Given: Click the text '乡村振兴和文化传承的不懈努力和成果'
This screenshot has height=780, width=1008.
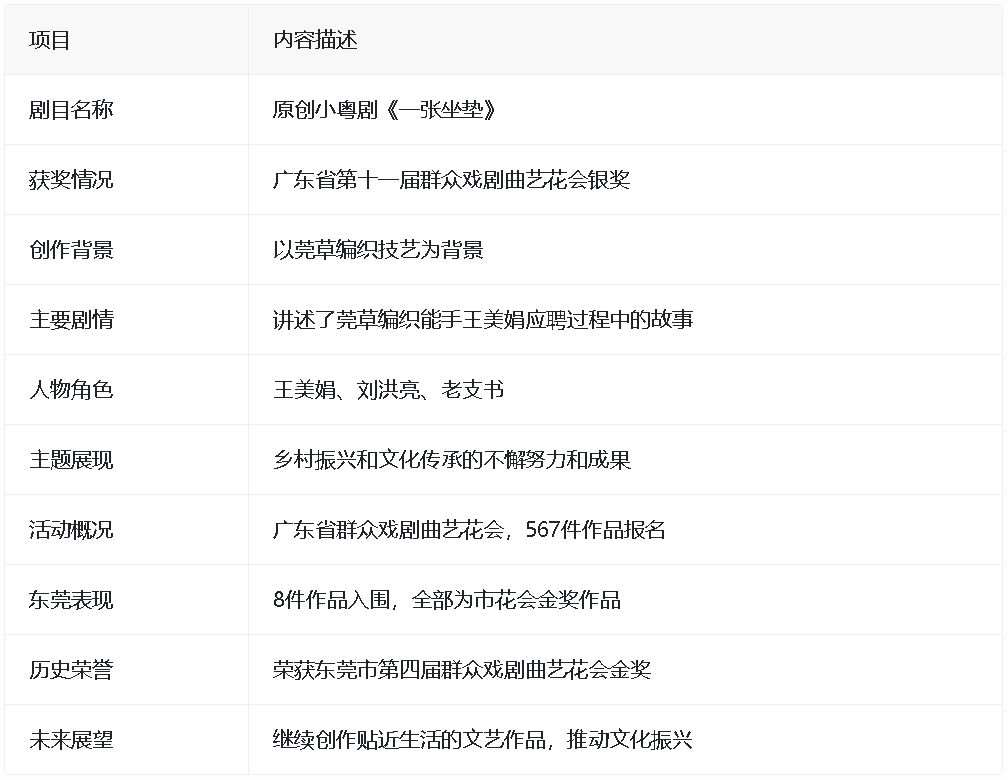Looking at the screenshot, I should click(451, 460).
